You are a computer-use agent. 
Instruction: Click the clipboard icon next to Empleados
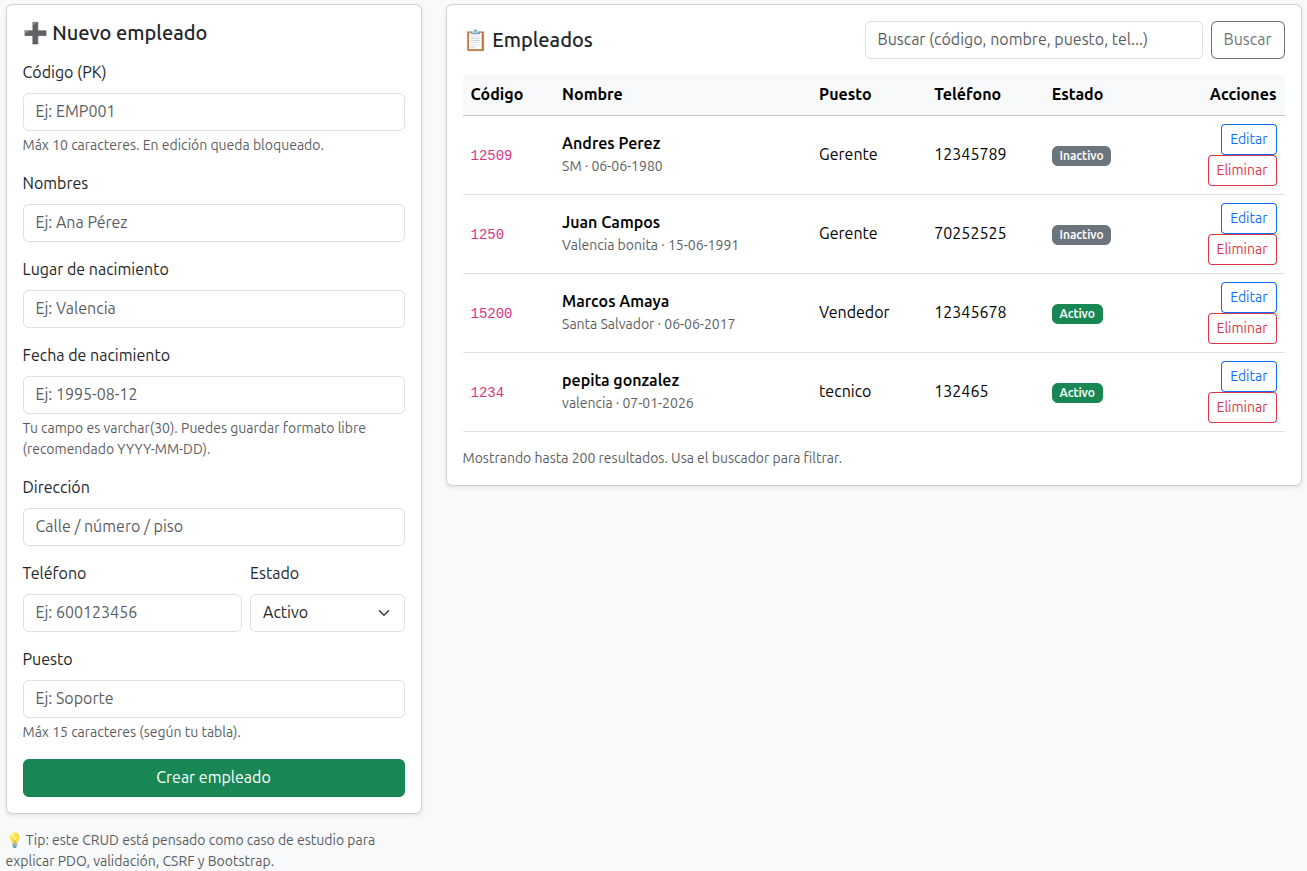pos(476,40)
